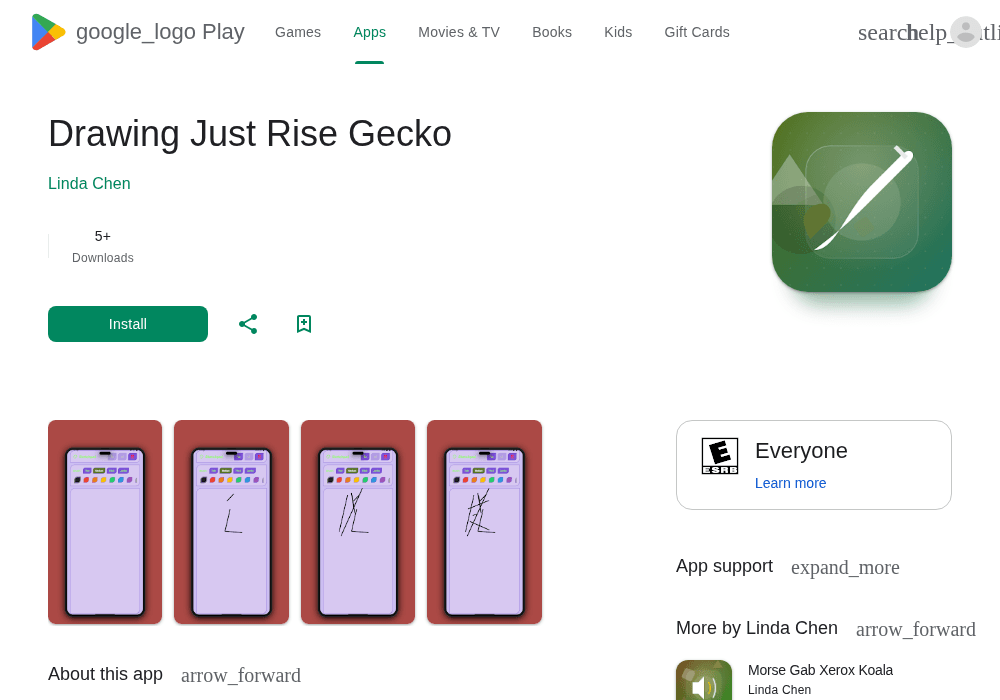Click the Drawing Just Rise Gecko app icon
The height and width of the screenshot is (700, 1000).
click(x=862, y=202)
